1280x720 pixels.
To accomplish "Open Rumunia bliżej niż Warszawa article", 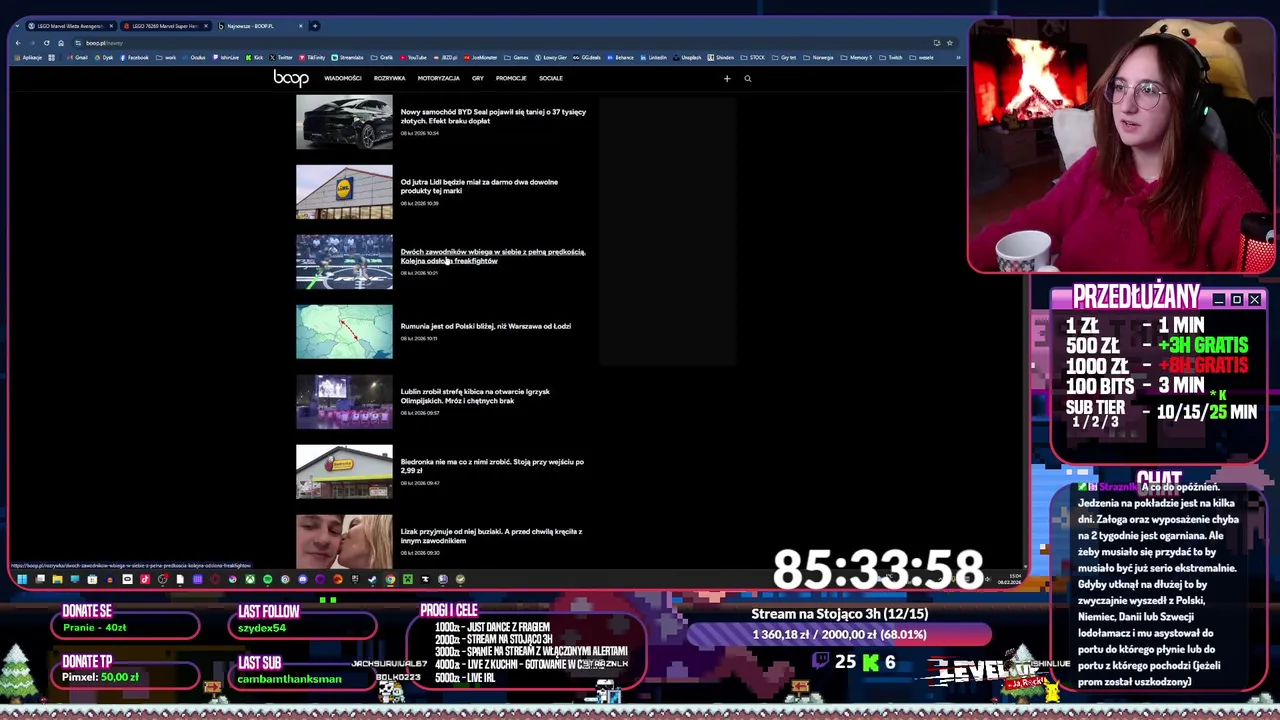I will coord(486,326).
